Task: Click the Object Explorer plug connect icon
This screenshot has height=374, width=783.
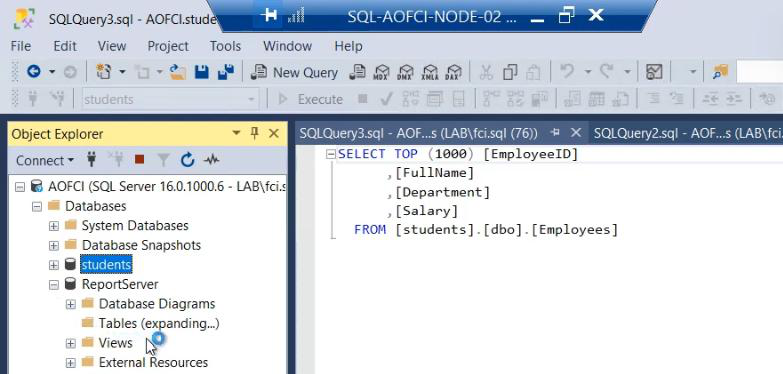Action: [91, 160]
